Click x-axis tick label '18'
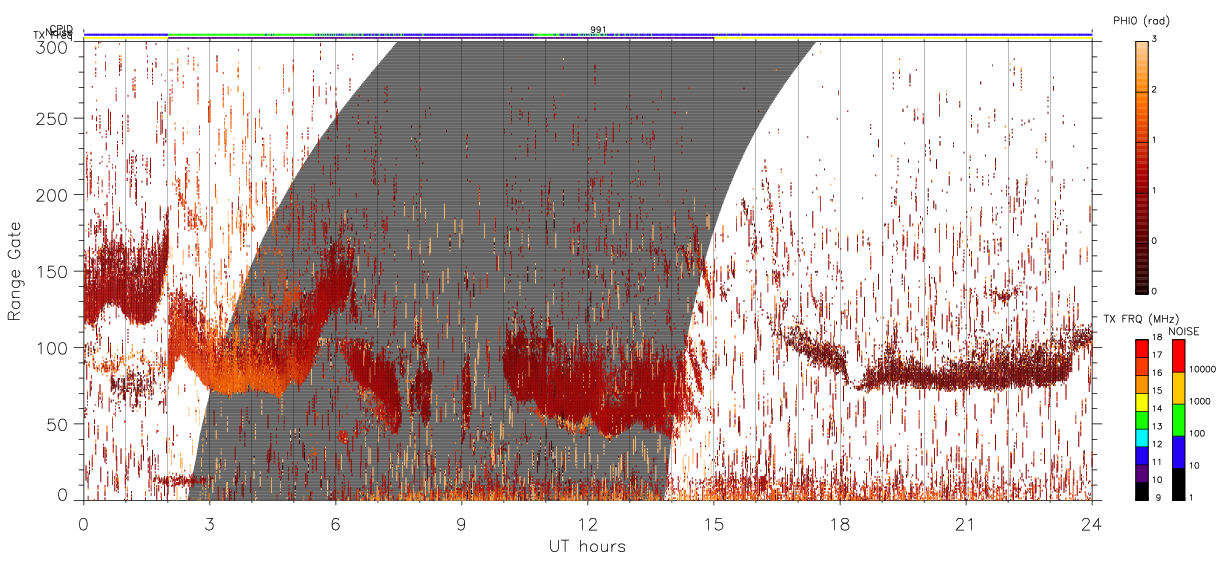The width and height of the screenshot is (1228, 567). coord(840,524)
